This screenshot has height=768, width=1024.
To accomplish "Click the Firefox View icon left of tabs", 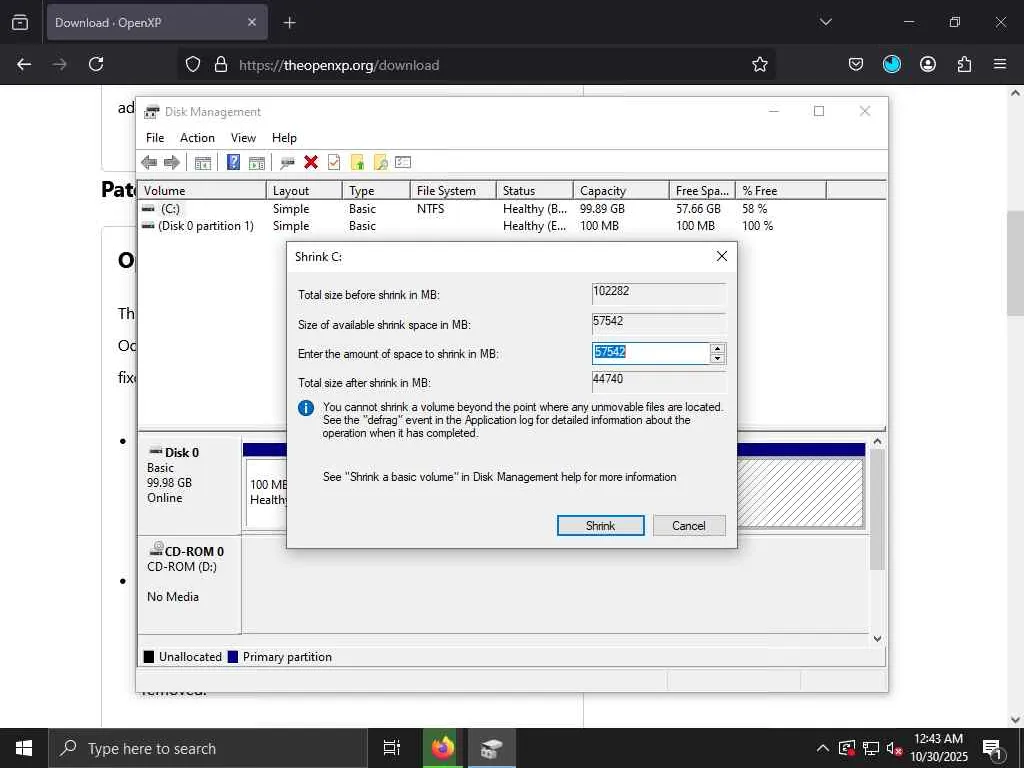I will coord(20,22).
